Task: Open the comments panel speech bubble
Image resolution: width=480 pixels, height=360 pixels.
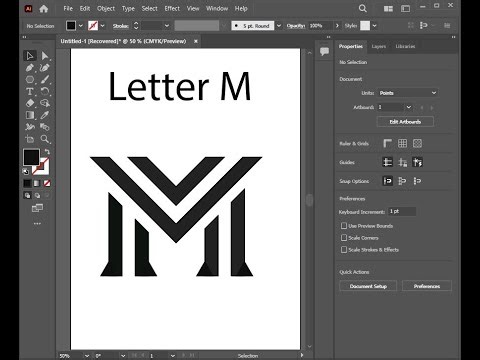Action: (324, 51)
